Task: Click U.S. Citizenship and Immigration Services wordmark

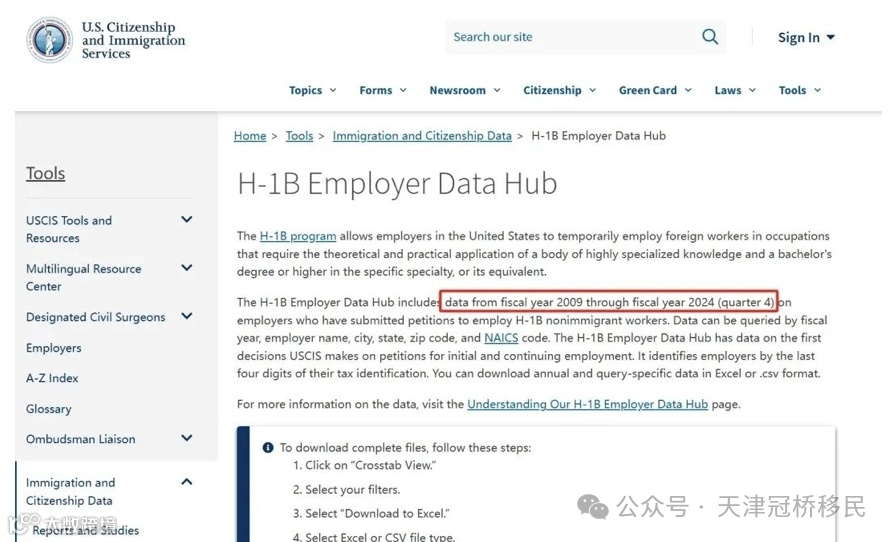Action: [133, 40]
